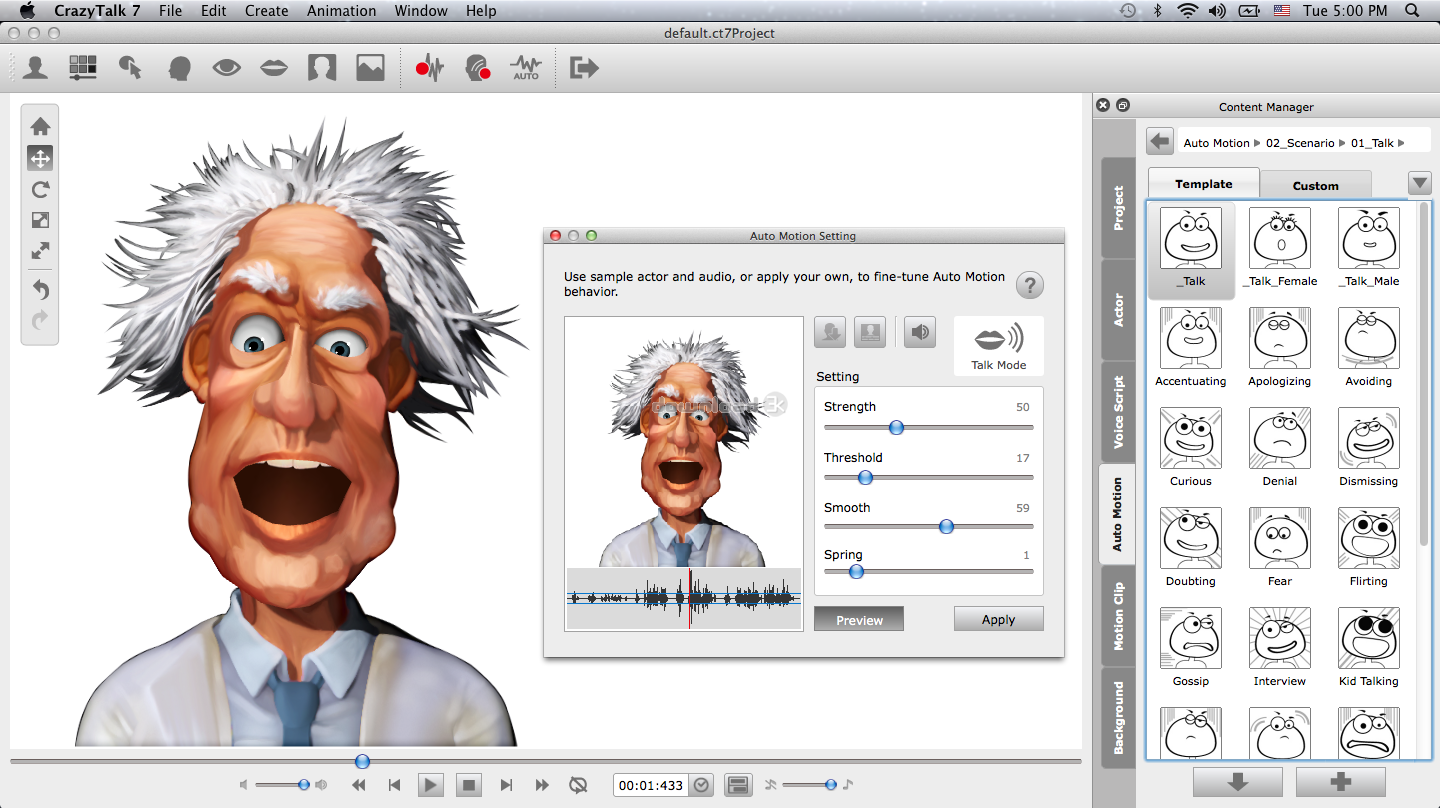Open the Eye settings toolbar icon
This screenshot has width=1440, height=808.
pos(227,68)
